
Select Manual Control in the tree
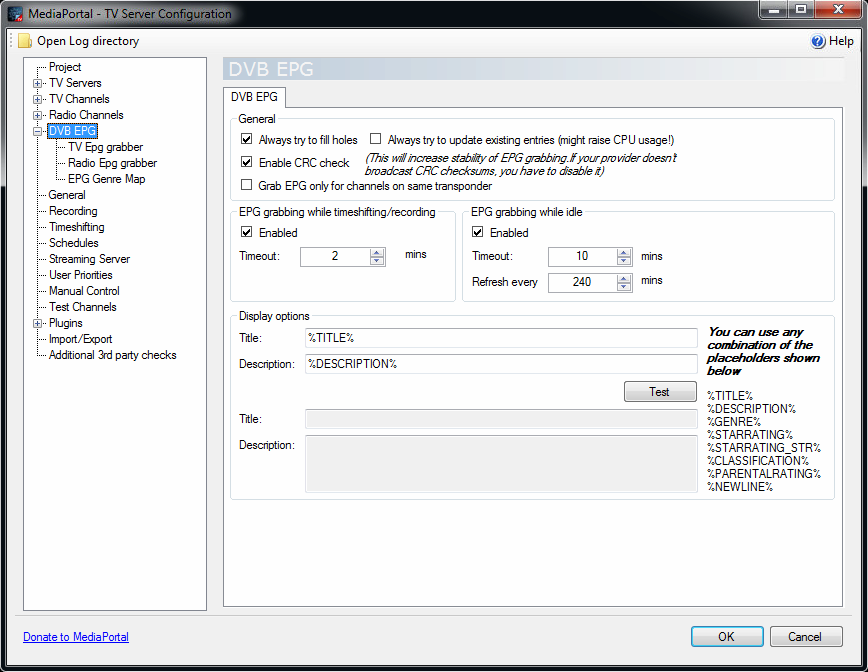(84, 292)
